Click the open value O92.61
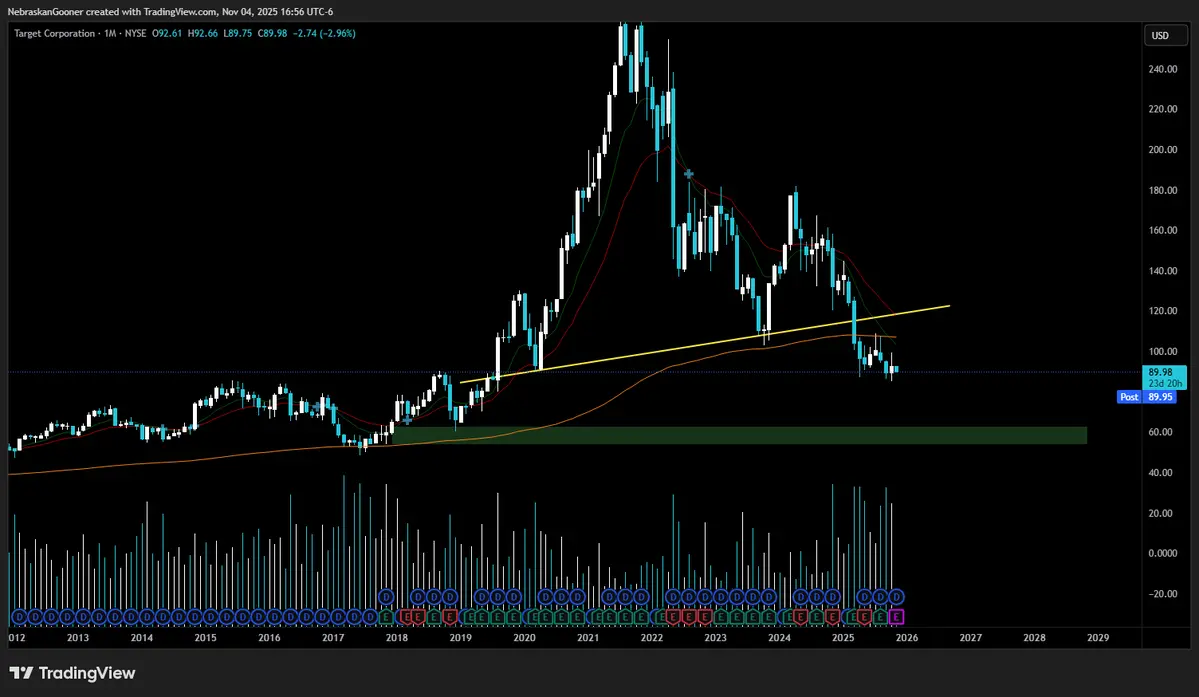The height and width of the screenshot is (697, 1199). (x=167, y=34)
